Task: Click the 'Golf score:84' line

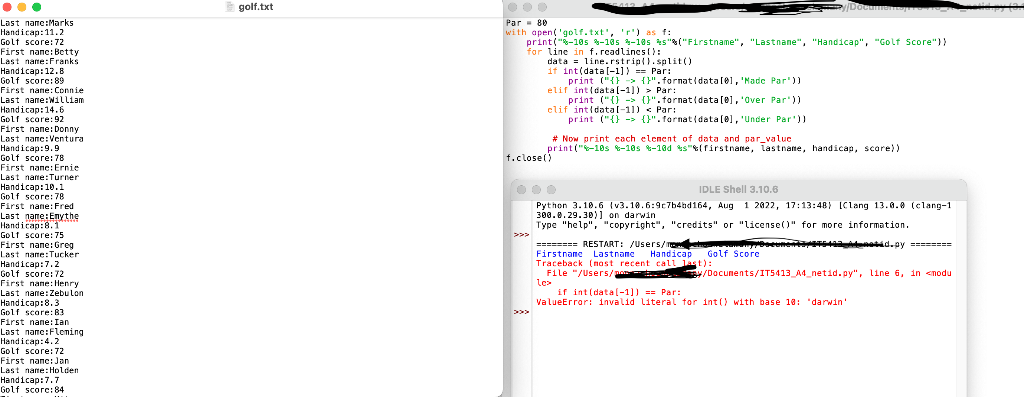Action: click(x=32, y=390)
